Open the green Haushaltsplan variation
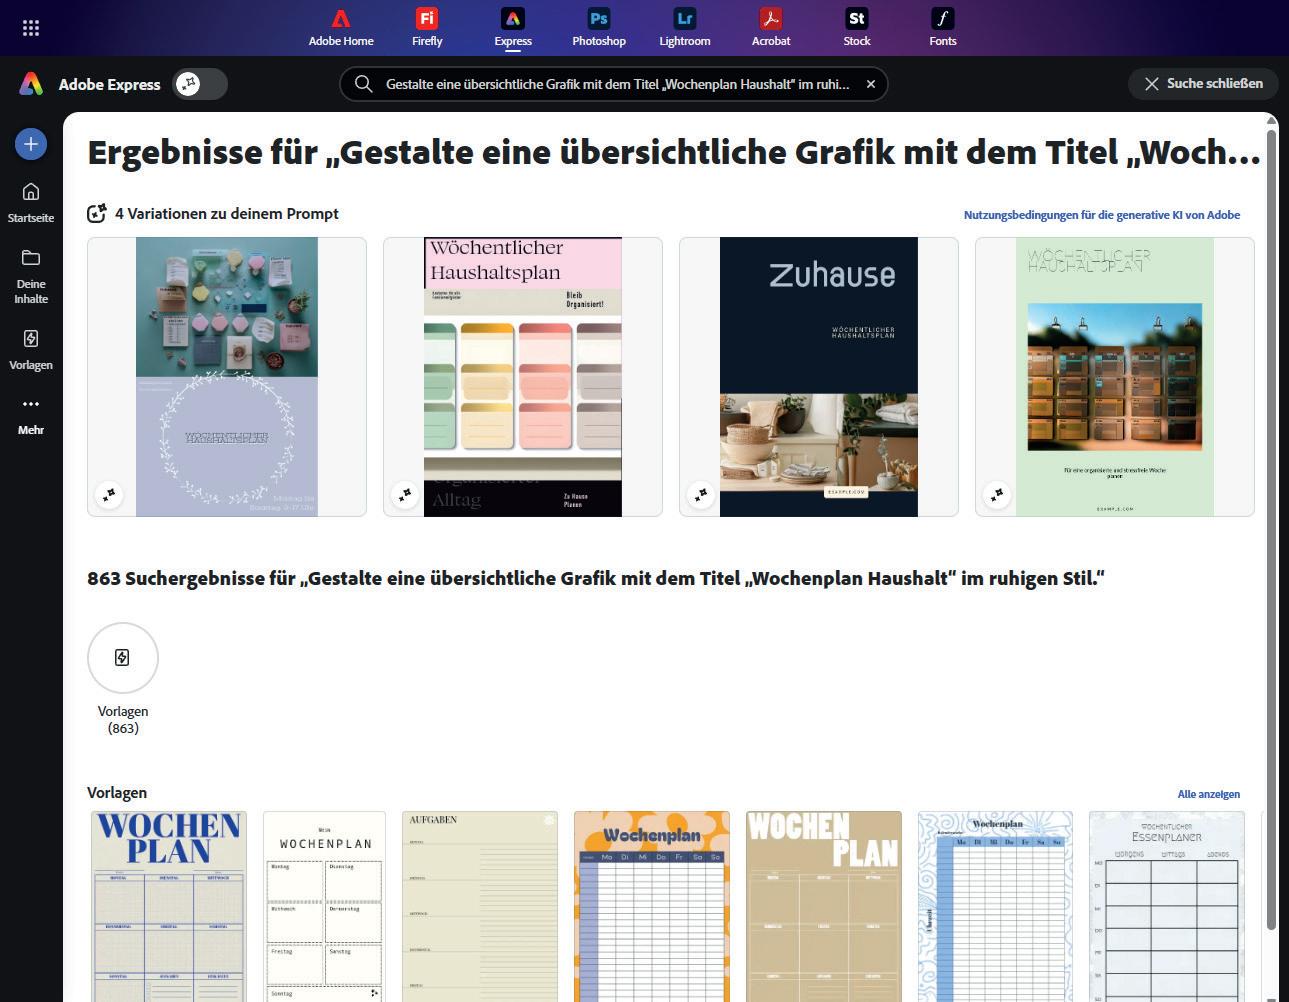 (x=1115, y=377)
